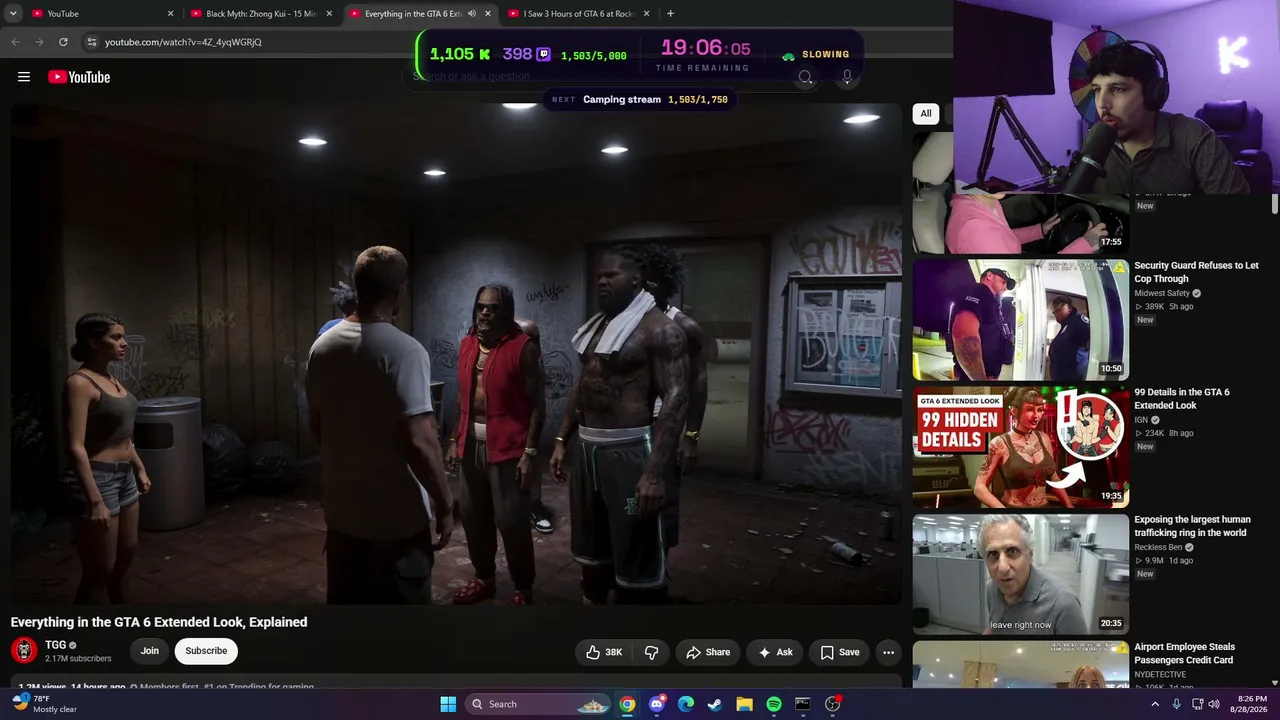Screen dimensions: 1280x720
Task: Like the video with 38K likes
Action: point(604,652)
